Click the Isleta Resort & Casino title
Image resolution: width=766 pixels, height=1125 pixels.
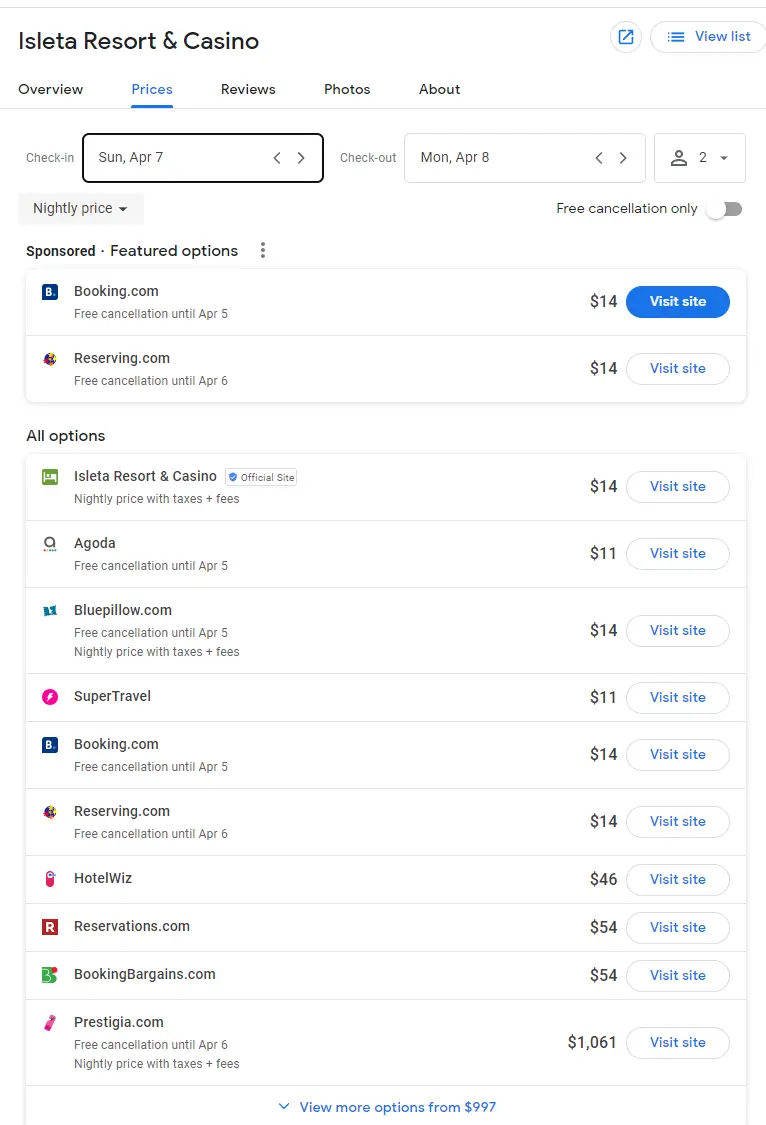[x=138, y=41]
